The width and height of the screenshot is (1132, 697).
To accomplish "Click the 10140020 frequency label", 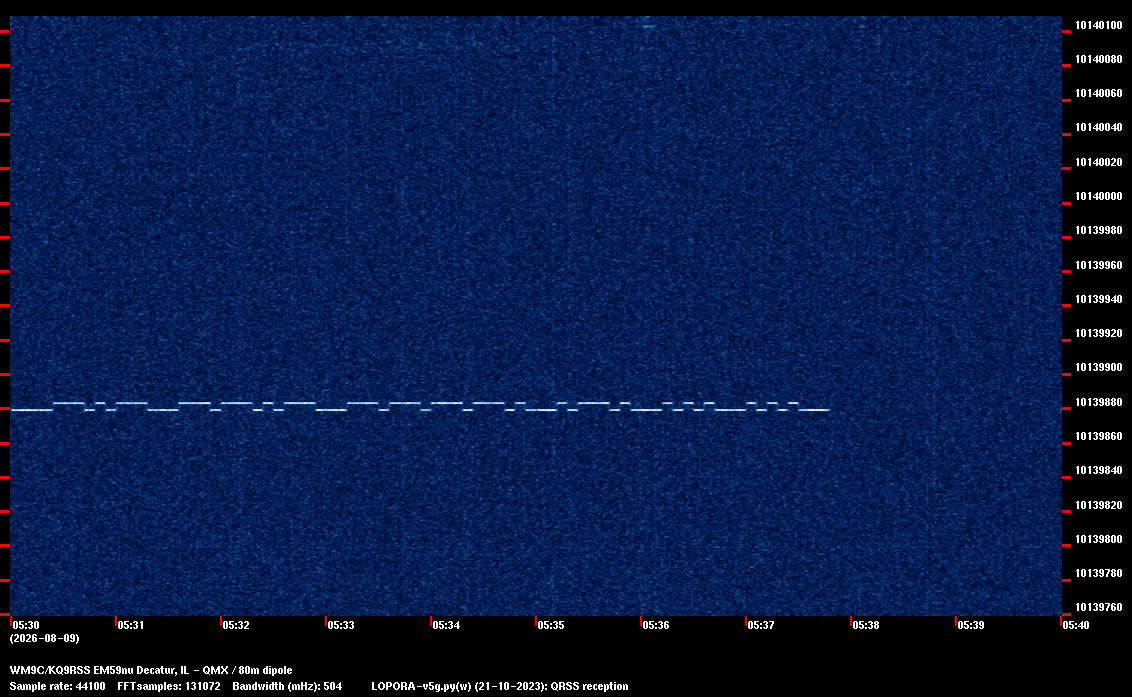I will (x=1098, y=162).
